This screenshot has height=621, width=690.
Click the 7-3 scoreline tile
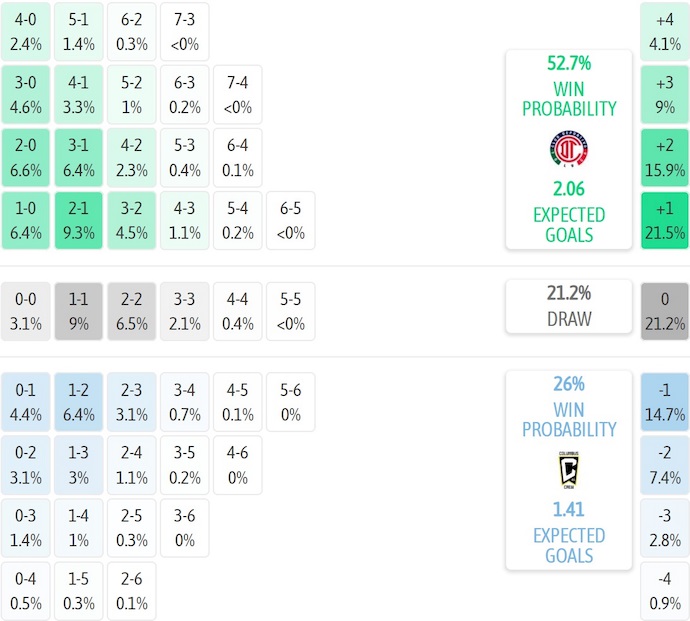pyautogui.click(x=184, y=30)
